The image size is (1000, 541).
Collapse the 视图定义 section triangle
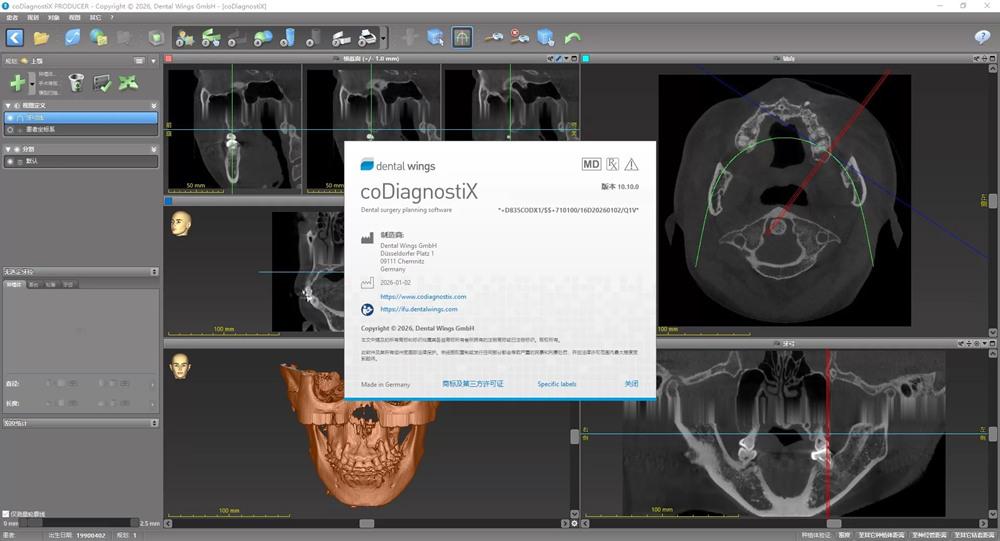point(8,105)
